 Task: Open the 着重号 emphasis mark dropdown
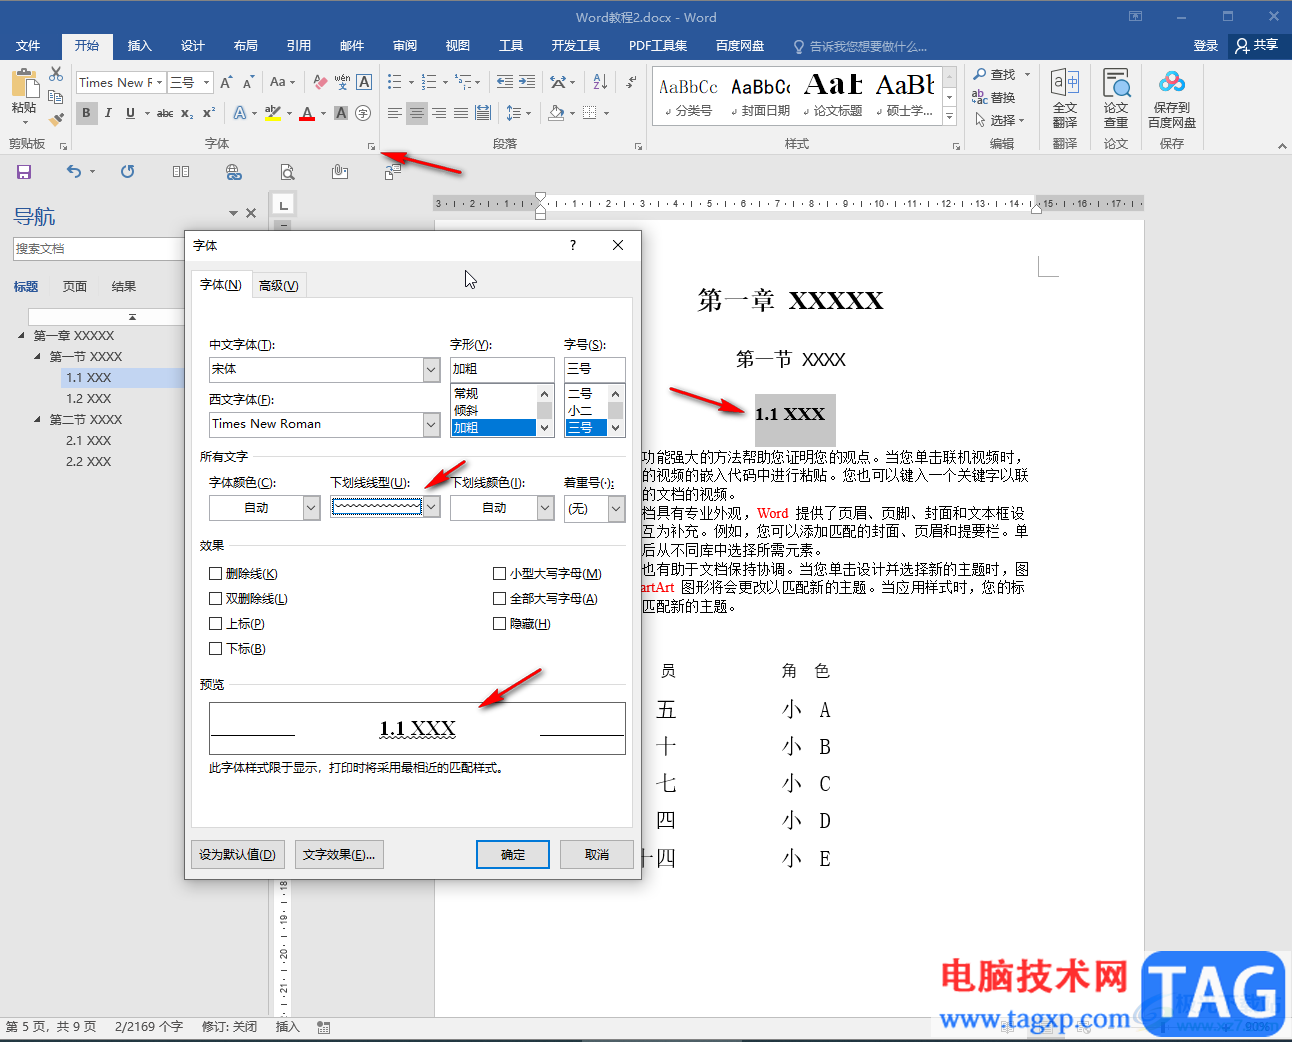click(616, 508)
